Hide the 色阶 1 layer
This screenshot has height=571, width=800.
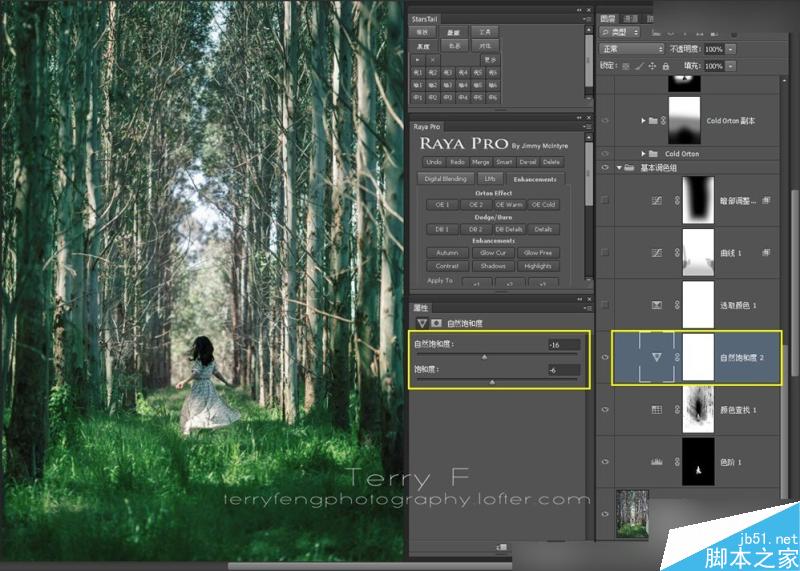point(606,462)
